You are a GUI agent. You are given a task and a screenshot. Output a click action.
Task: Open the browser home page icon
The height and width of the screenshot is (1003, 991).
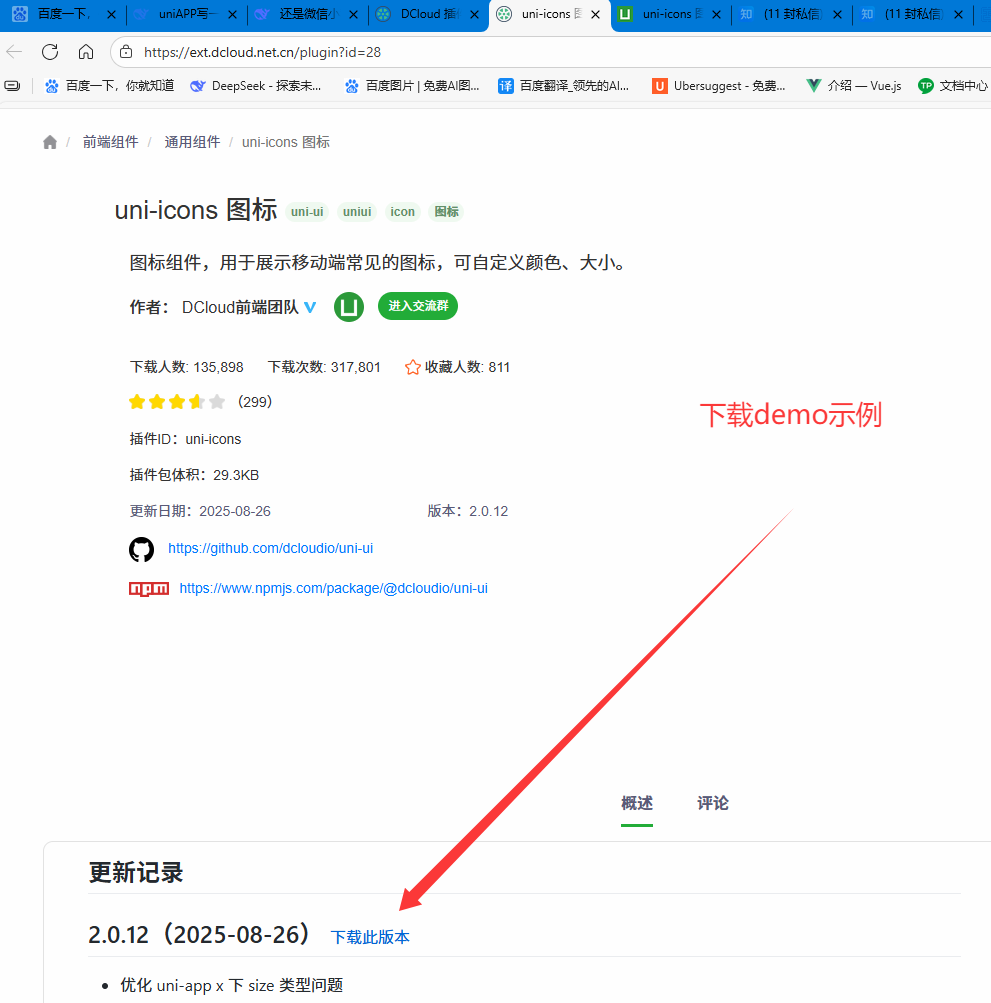point(86,52)
